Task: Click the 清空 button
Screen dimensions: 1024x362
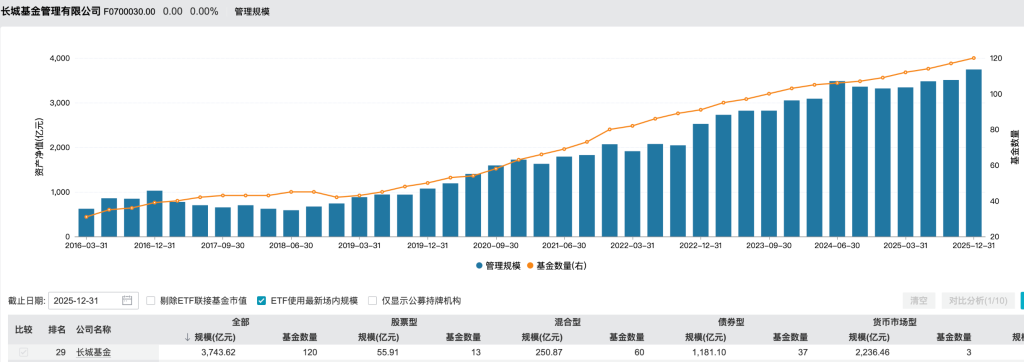Action: (x=918, y=301)
